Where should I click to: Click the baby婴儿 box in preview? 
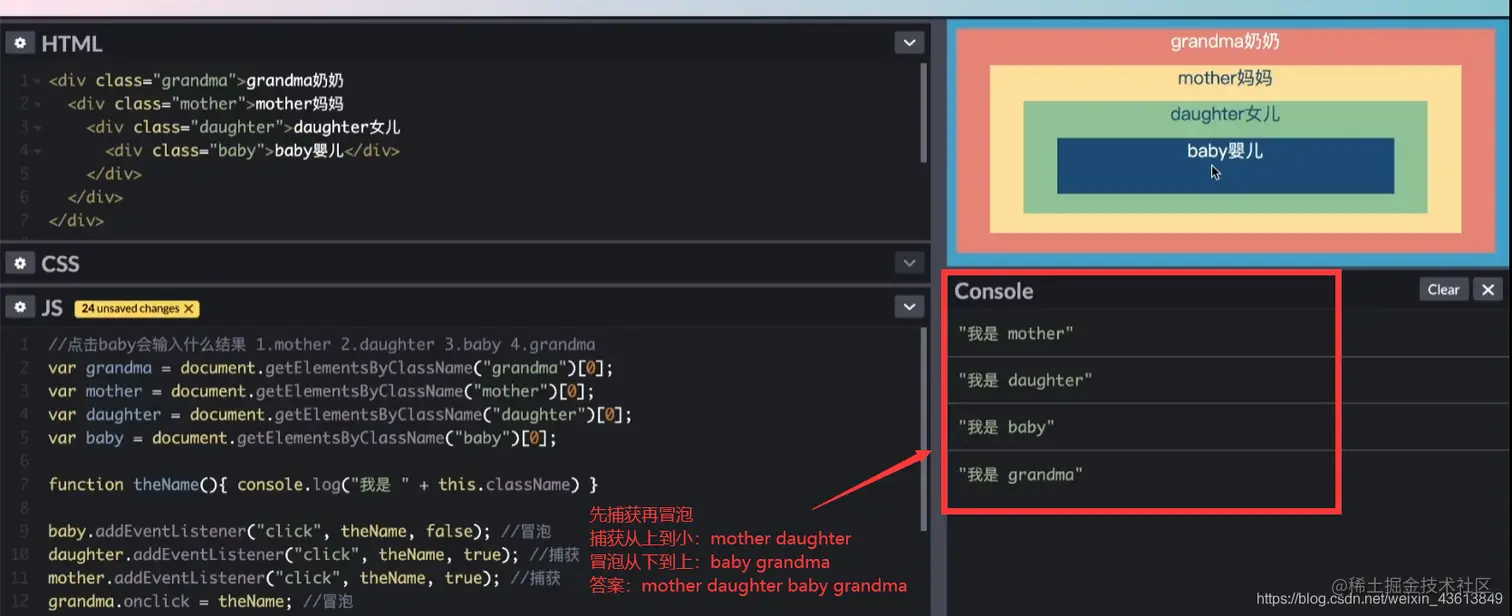1225,166
